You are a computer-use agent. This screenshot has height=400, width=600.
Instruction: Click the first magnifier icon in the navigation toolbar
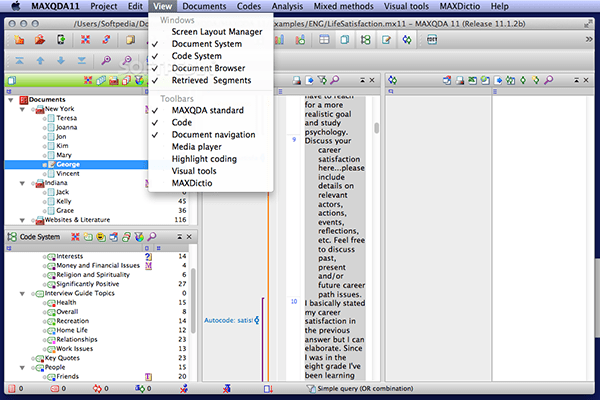click(x=106, y=61)
